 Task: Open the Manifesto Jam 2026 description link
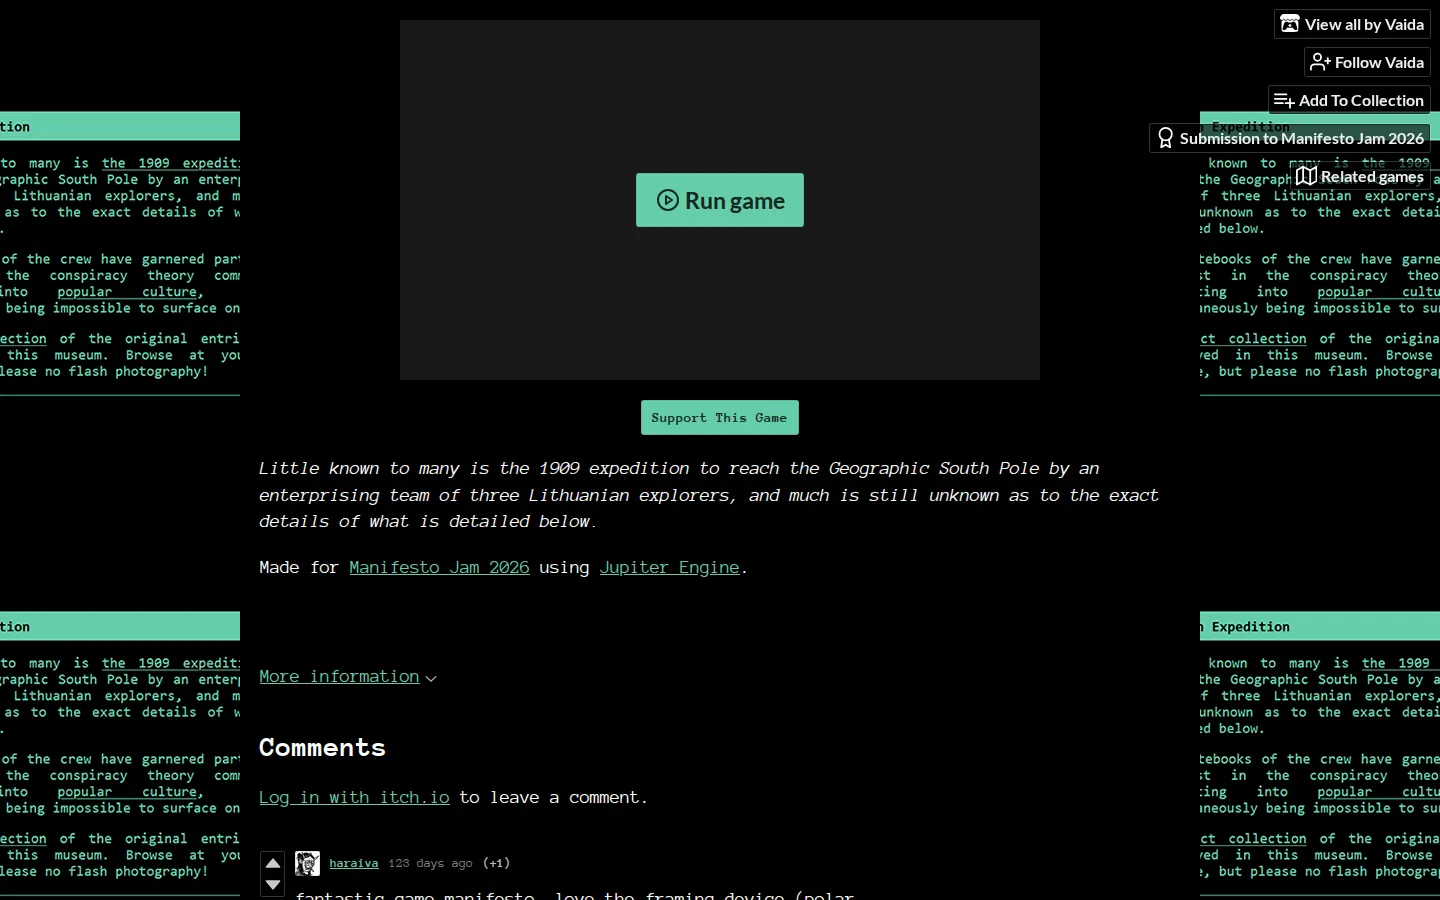coord(439,567)
